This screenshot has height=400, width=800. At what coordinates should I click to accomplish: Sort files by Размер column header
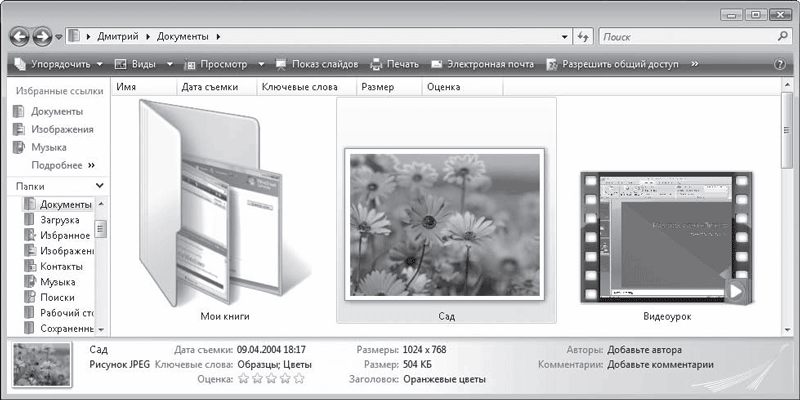pos(377,88)
